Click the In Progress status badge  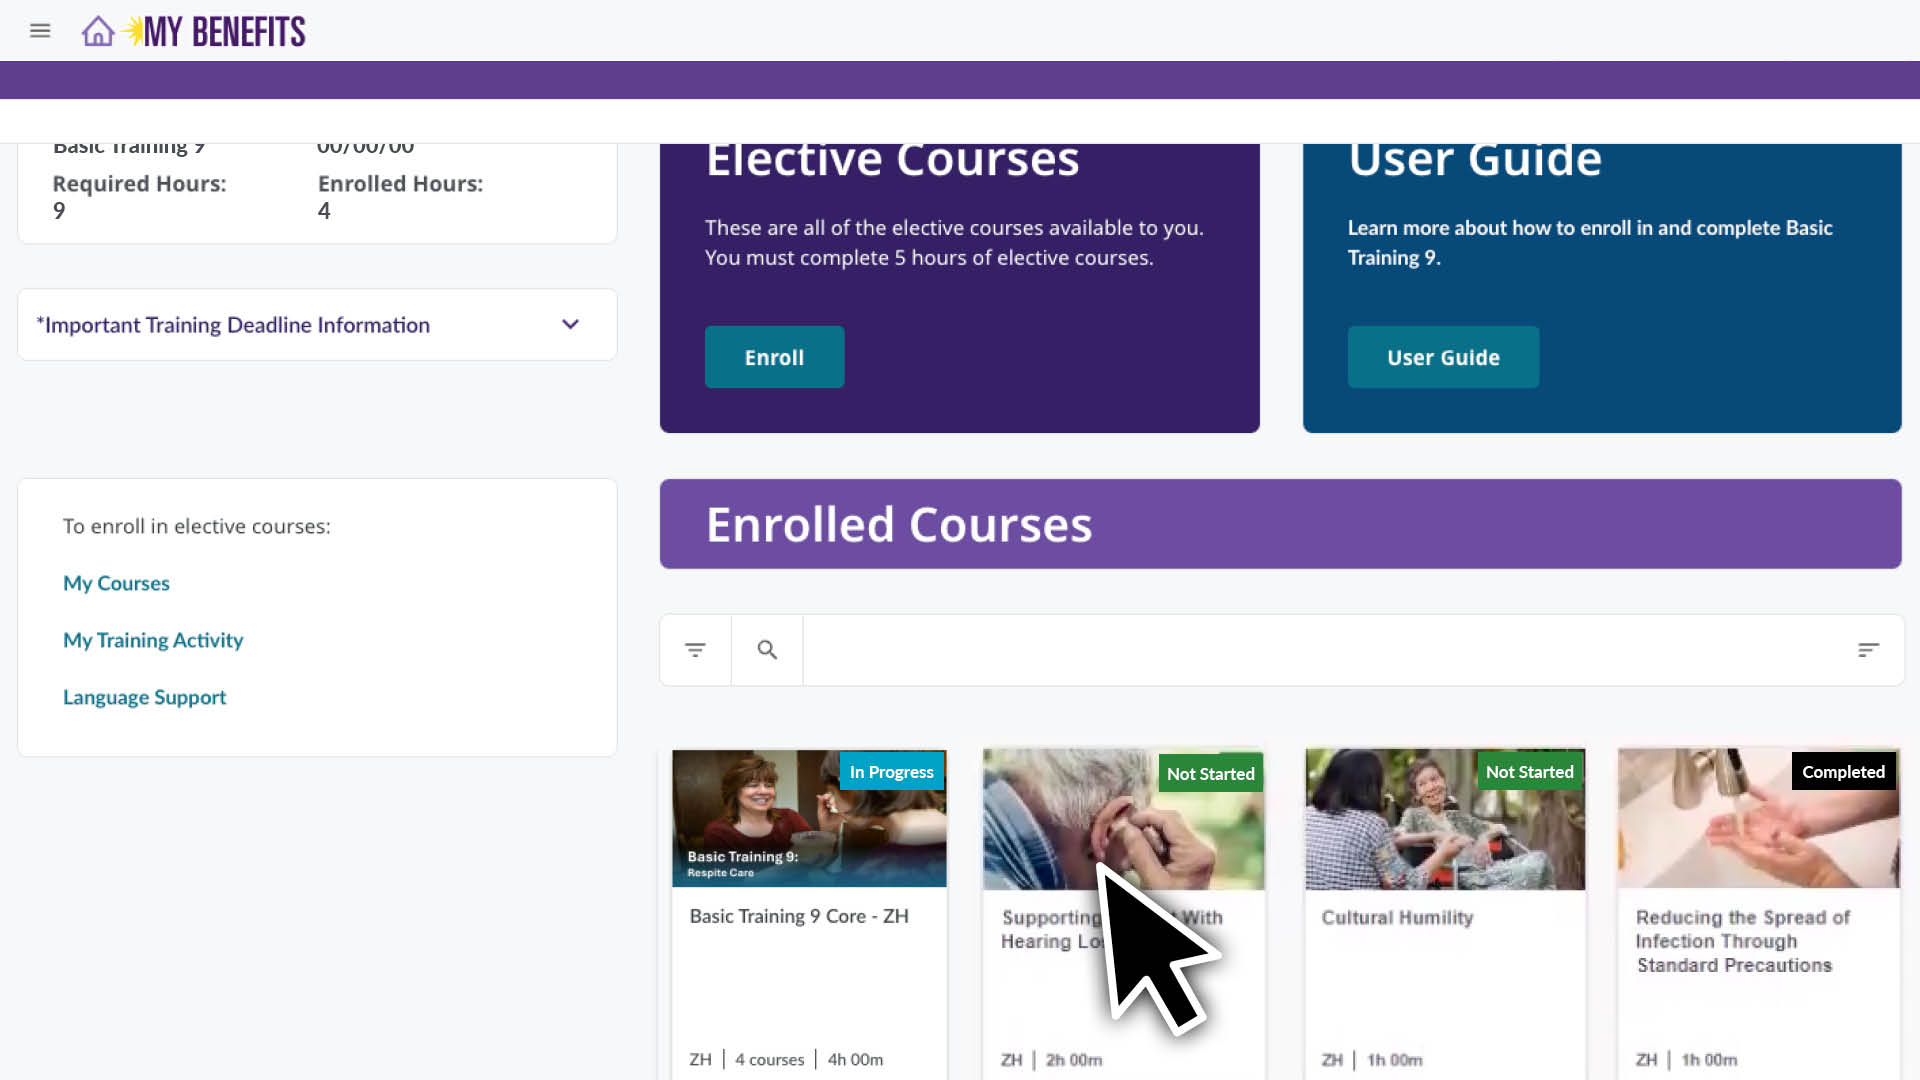891,771
